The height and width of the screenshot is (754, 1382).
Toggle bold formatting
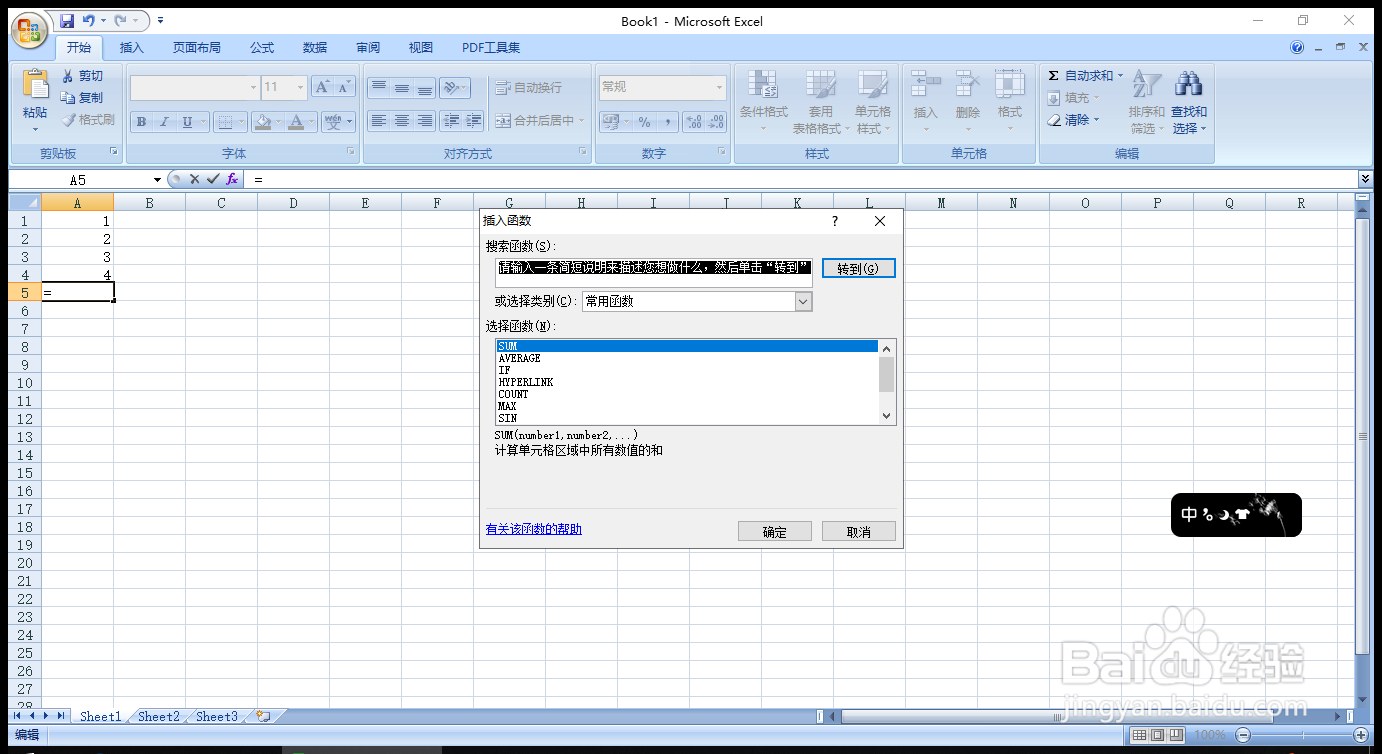[140, 121]
